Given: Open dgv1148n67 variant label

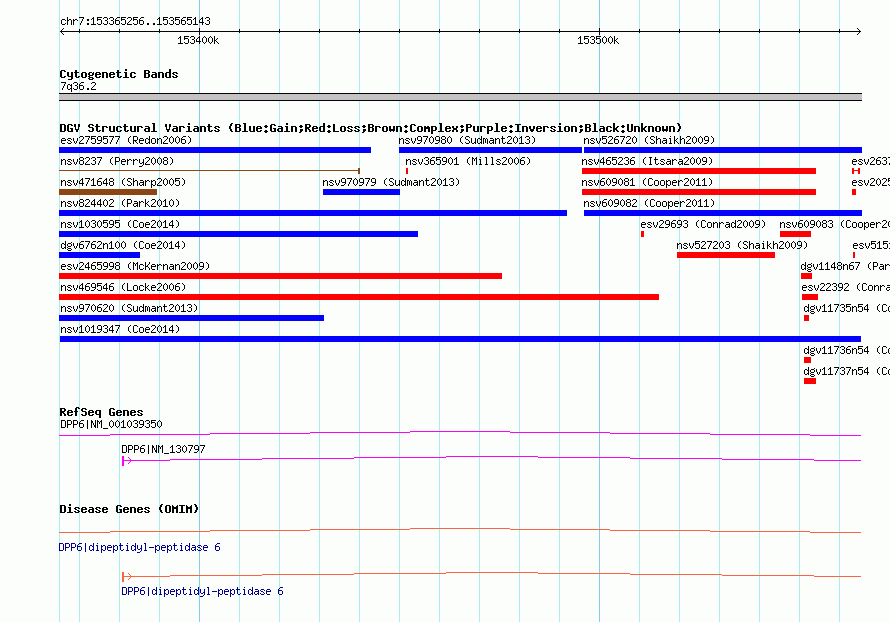Looking at the screenshot, I should [x=845, y=266].
